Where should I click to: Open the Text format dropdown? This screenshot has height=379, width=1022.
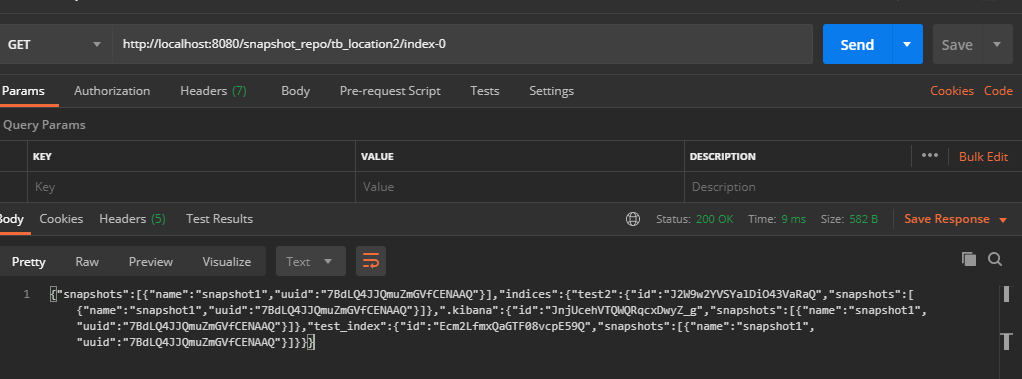point(310,262)
